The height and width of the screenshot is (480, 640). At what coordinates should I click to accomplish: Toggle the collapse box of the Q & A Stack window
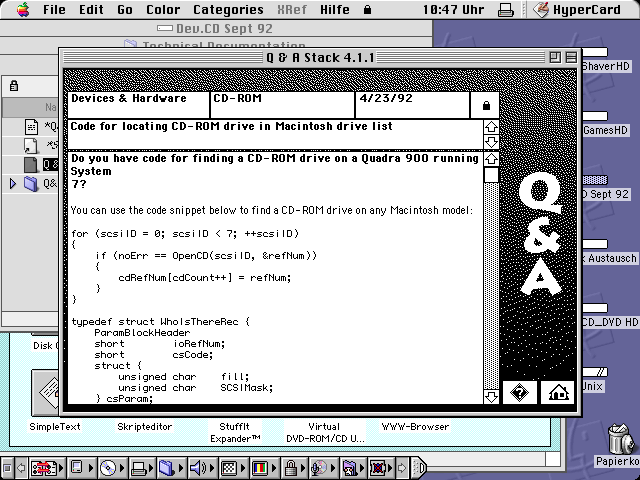(571, 57)
